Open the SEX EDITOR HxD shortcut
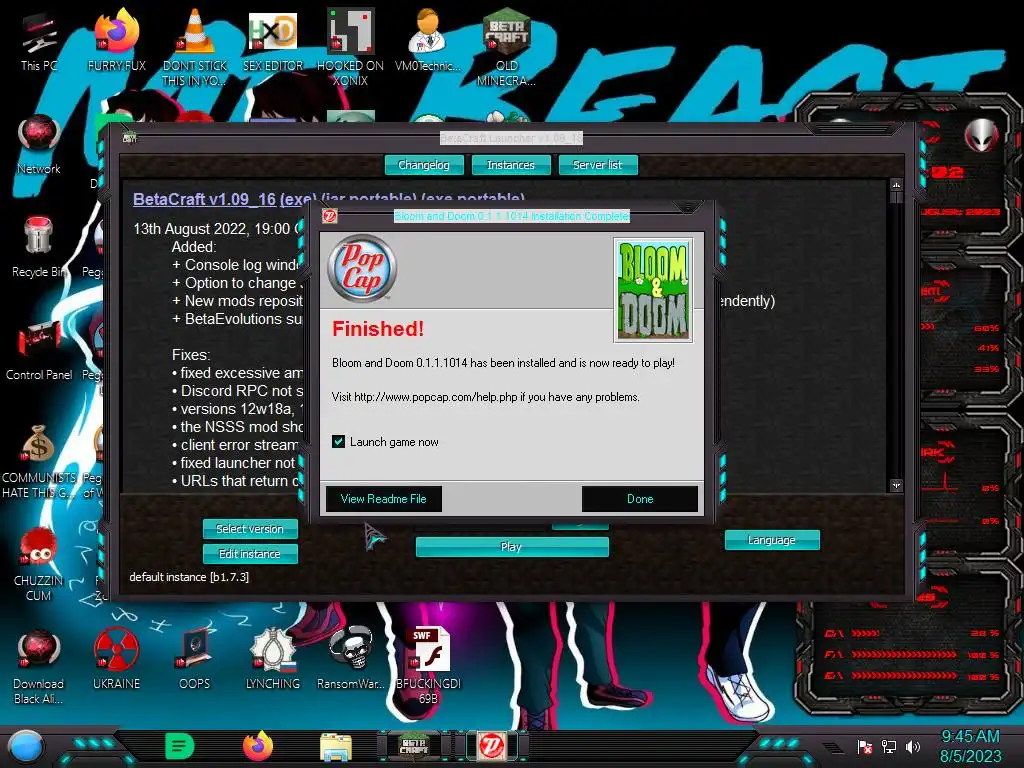The image size is (1024, 768). click(272, 42)
